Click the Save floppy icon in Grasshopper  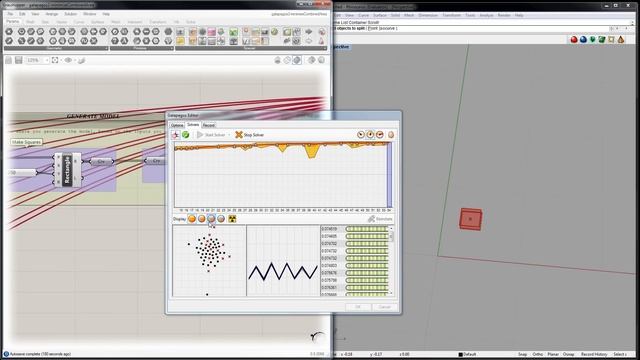18,60
